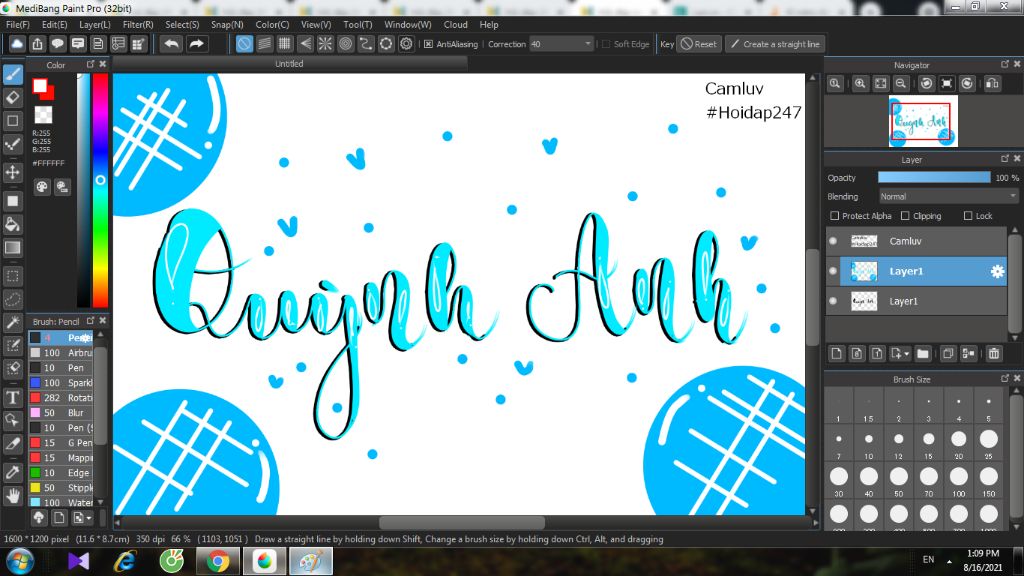Select the Airbrush brush

click(x=61, y=353)
